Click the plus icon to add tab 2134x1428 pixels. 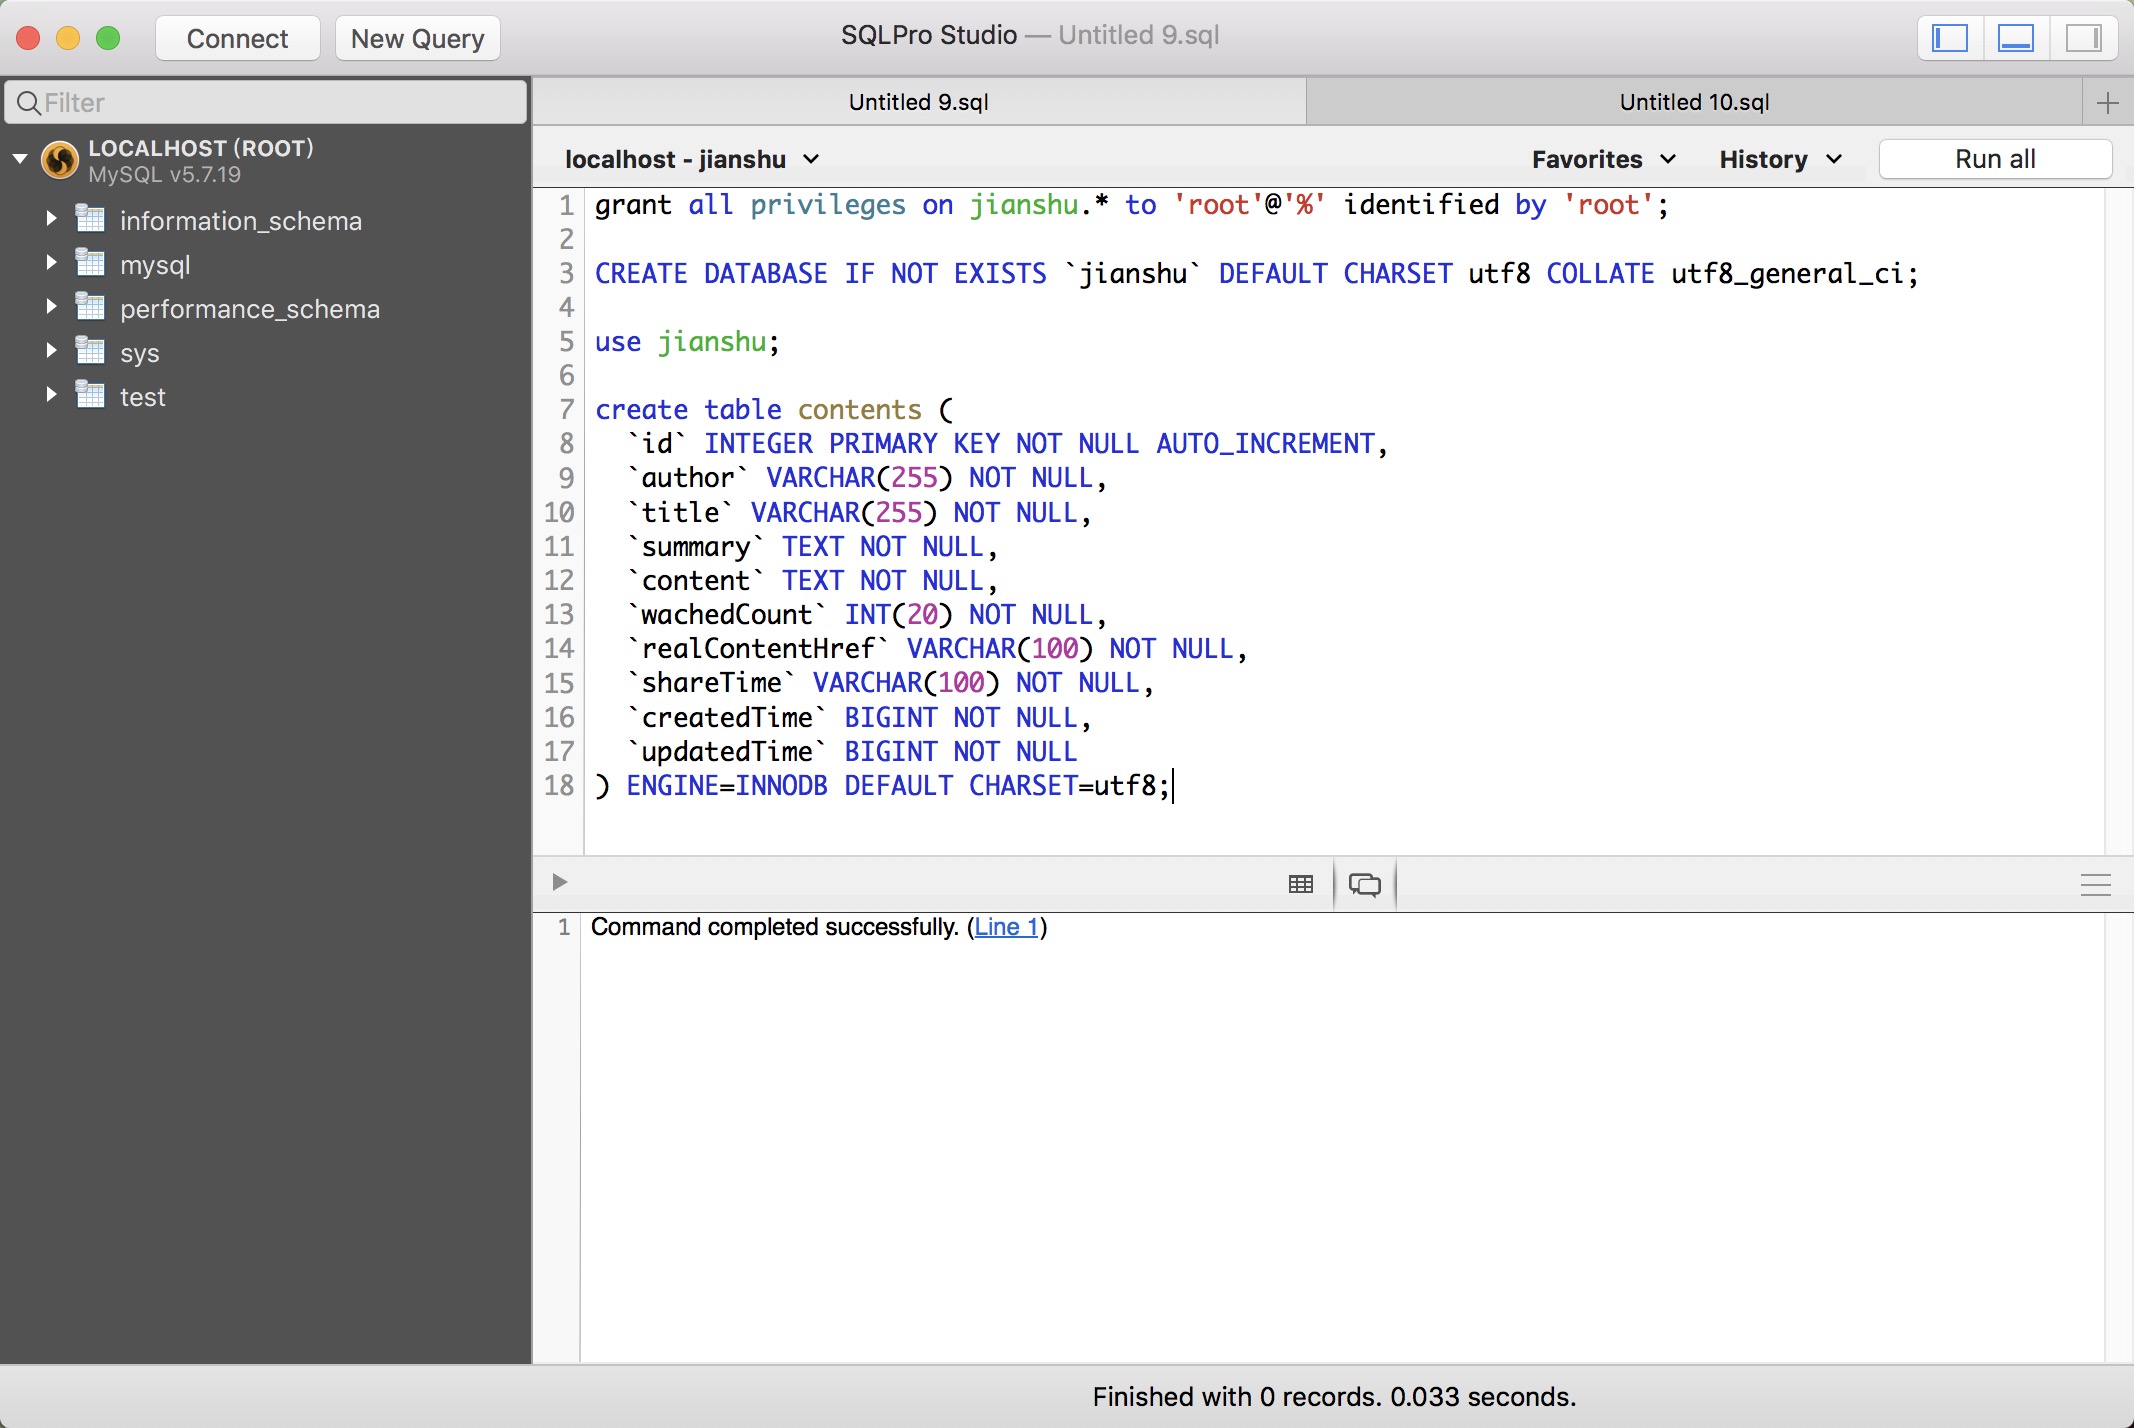[x=2107, y=103]
